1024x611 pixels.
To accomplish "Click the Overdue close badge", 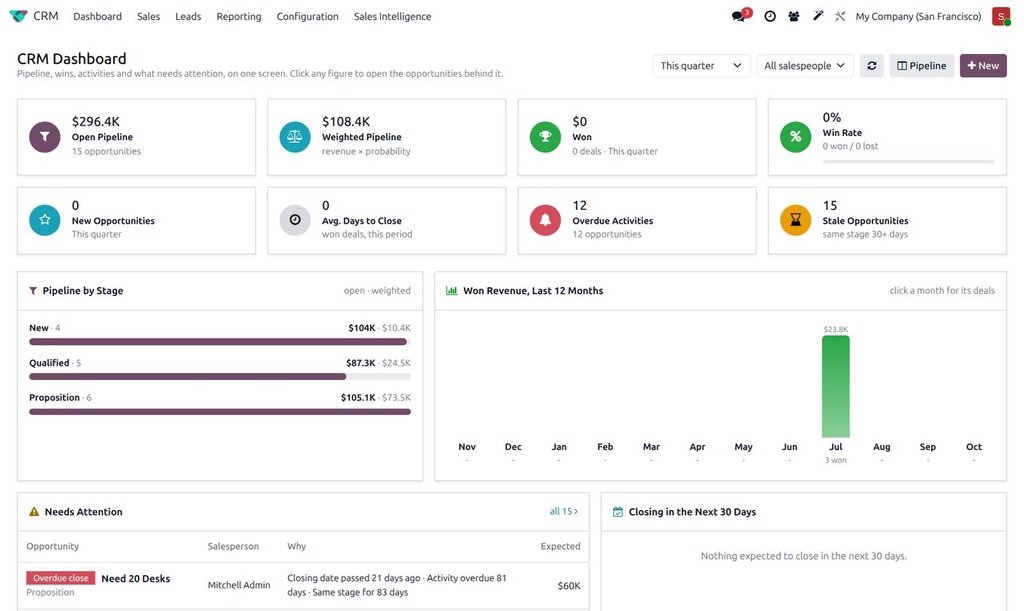I will 61,578.
